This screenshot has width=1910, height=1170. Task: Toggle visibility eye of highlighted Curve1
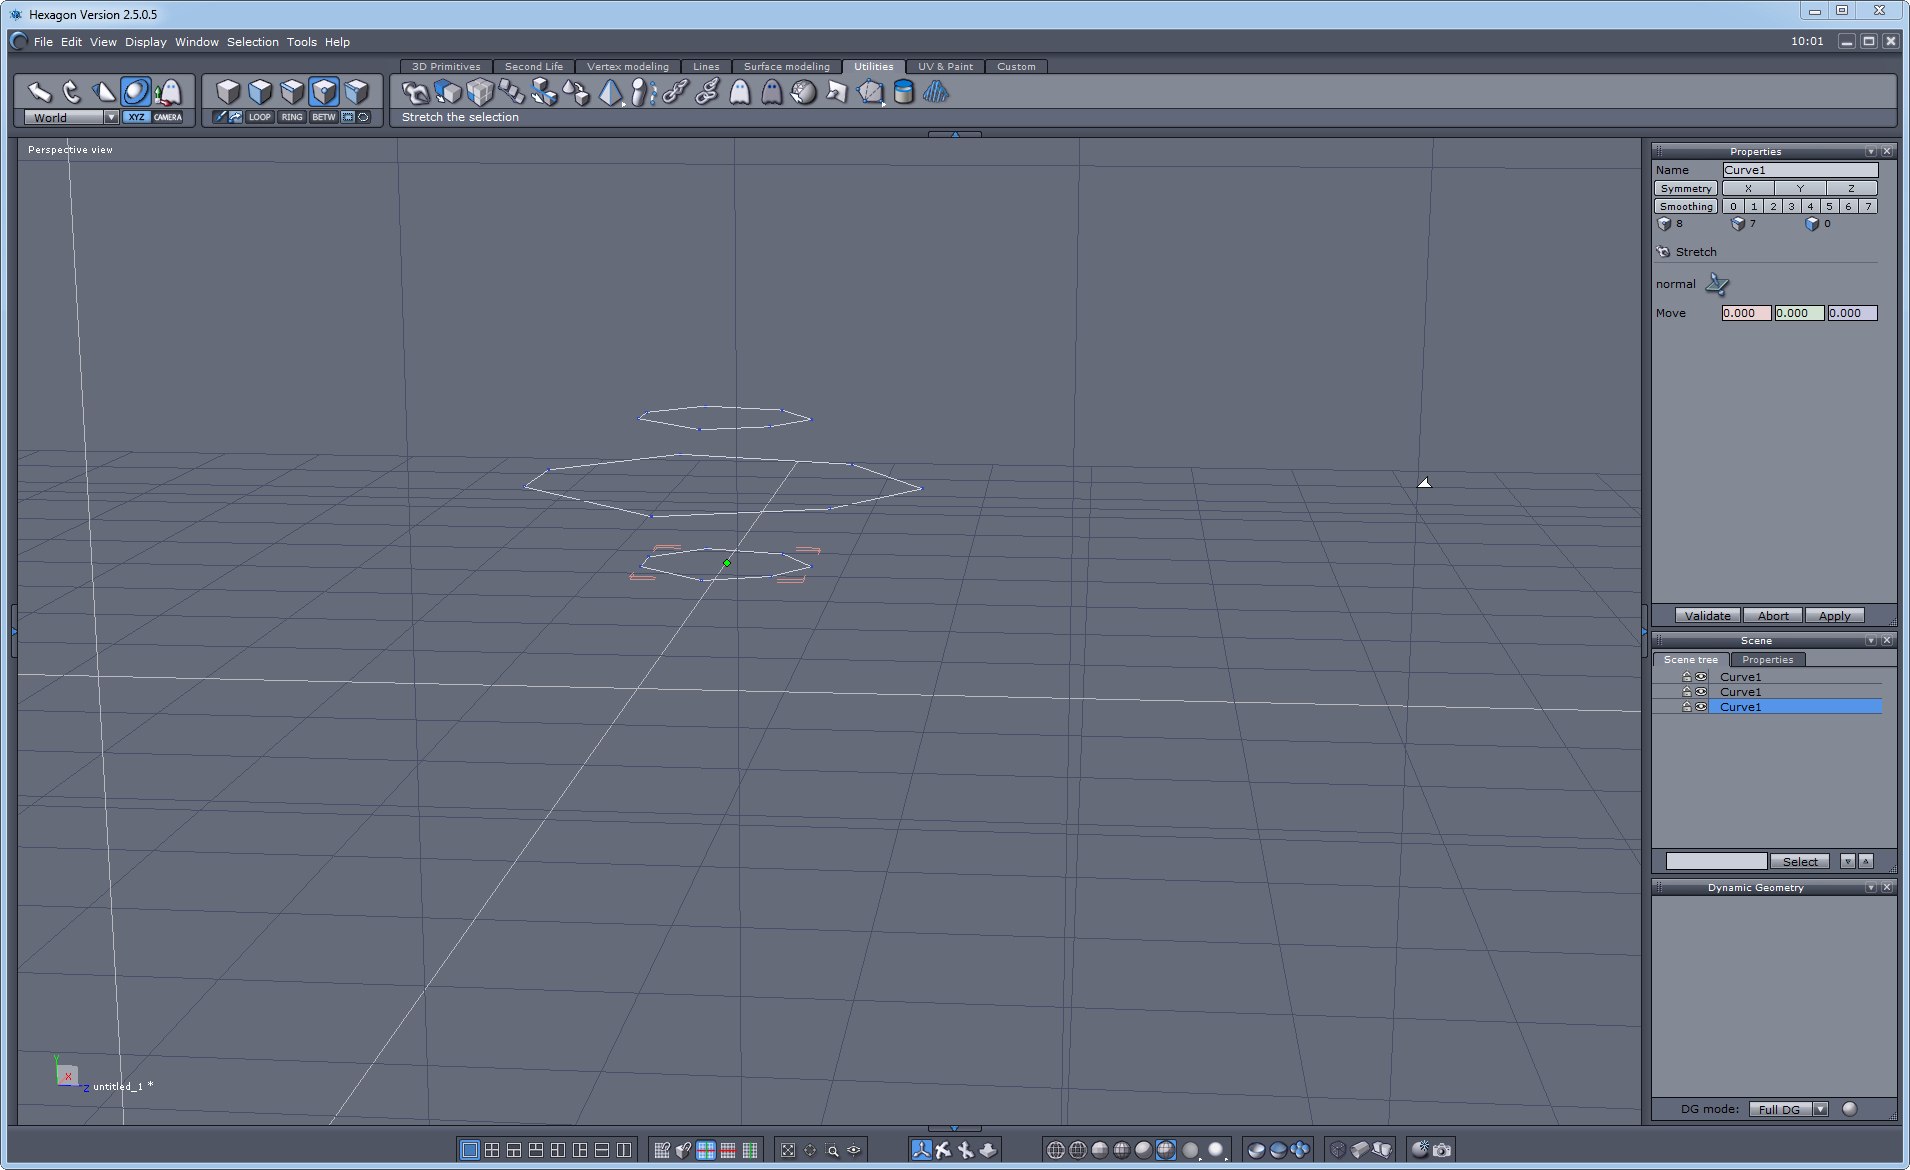(1701, 707)
